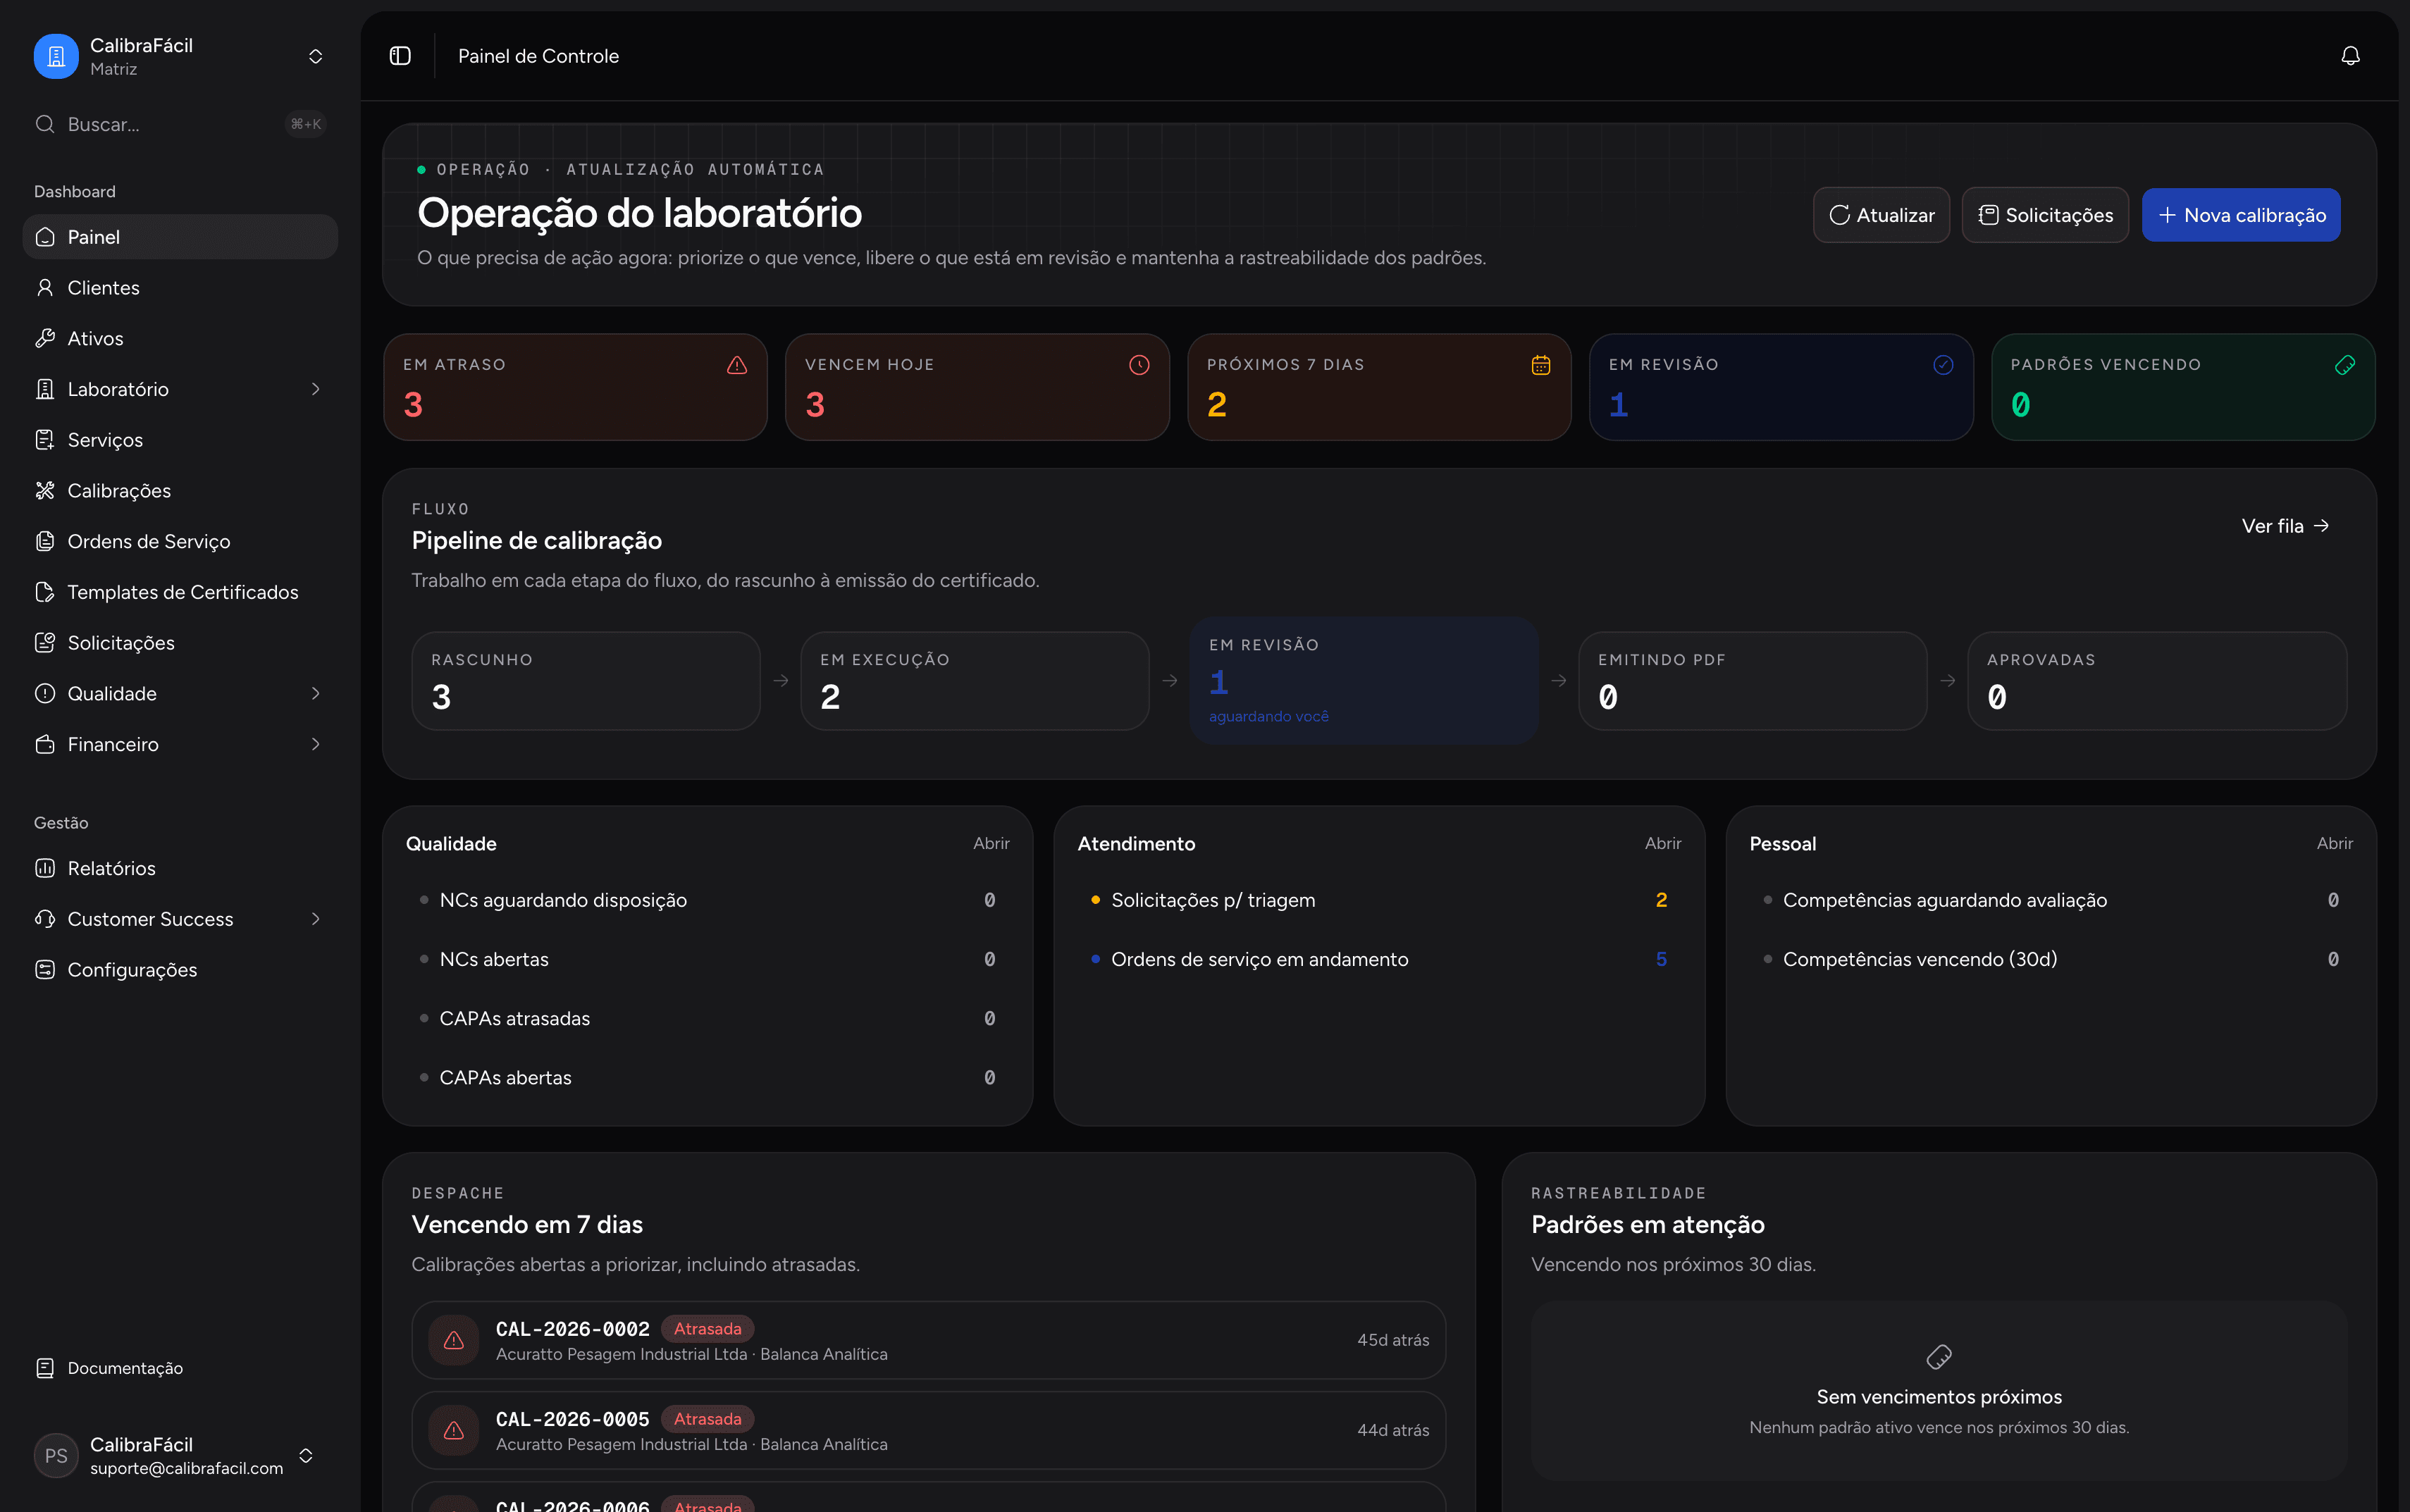The width and height of the screenshot is (2410, 1512).
Task: Click the Ordens de Serviço document icon
Action: [x=45, y=541]
